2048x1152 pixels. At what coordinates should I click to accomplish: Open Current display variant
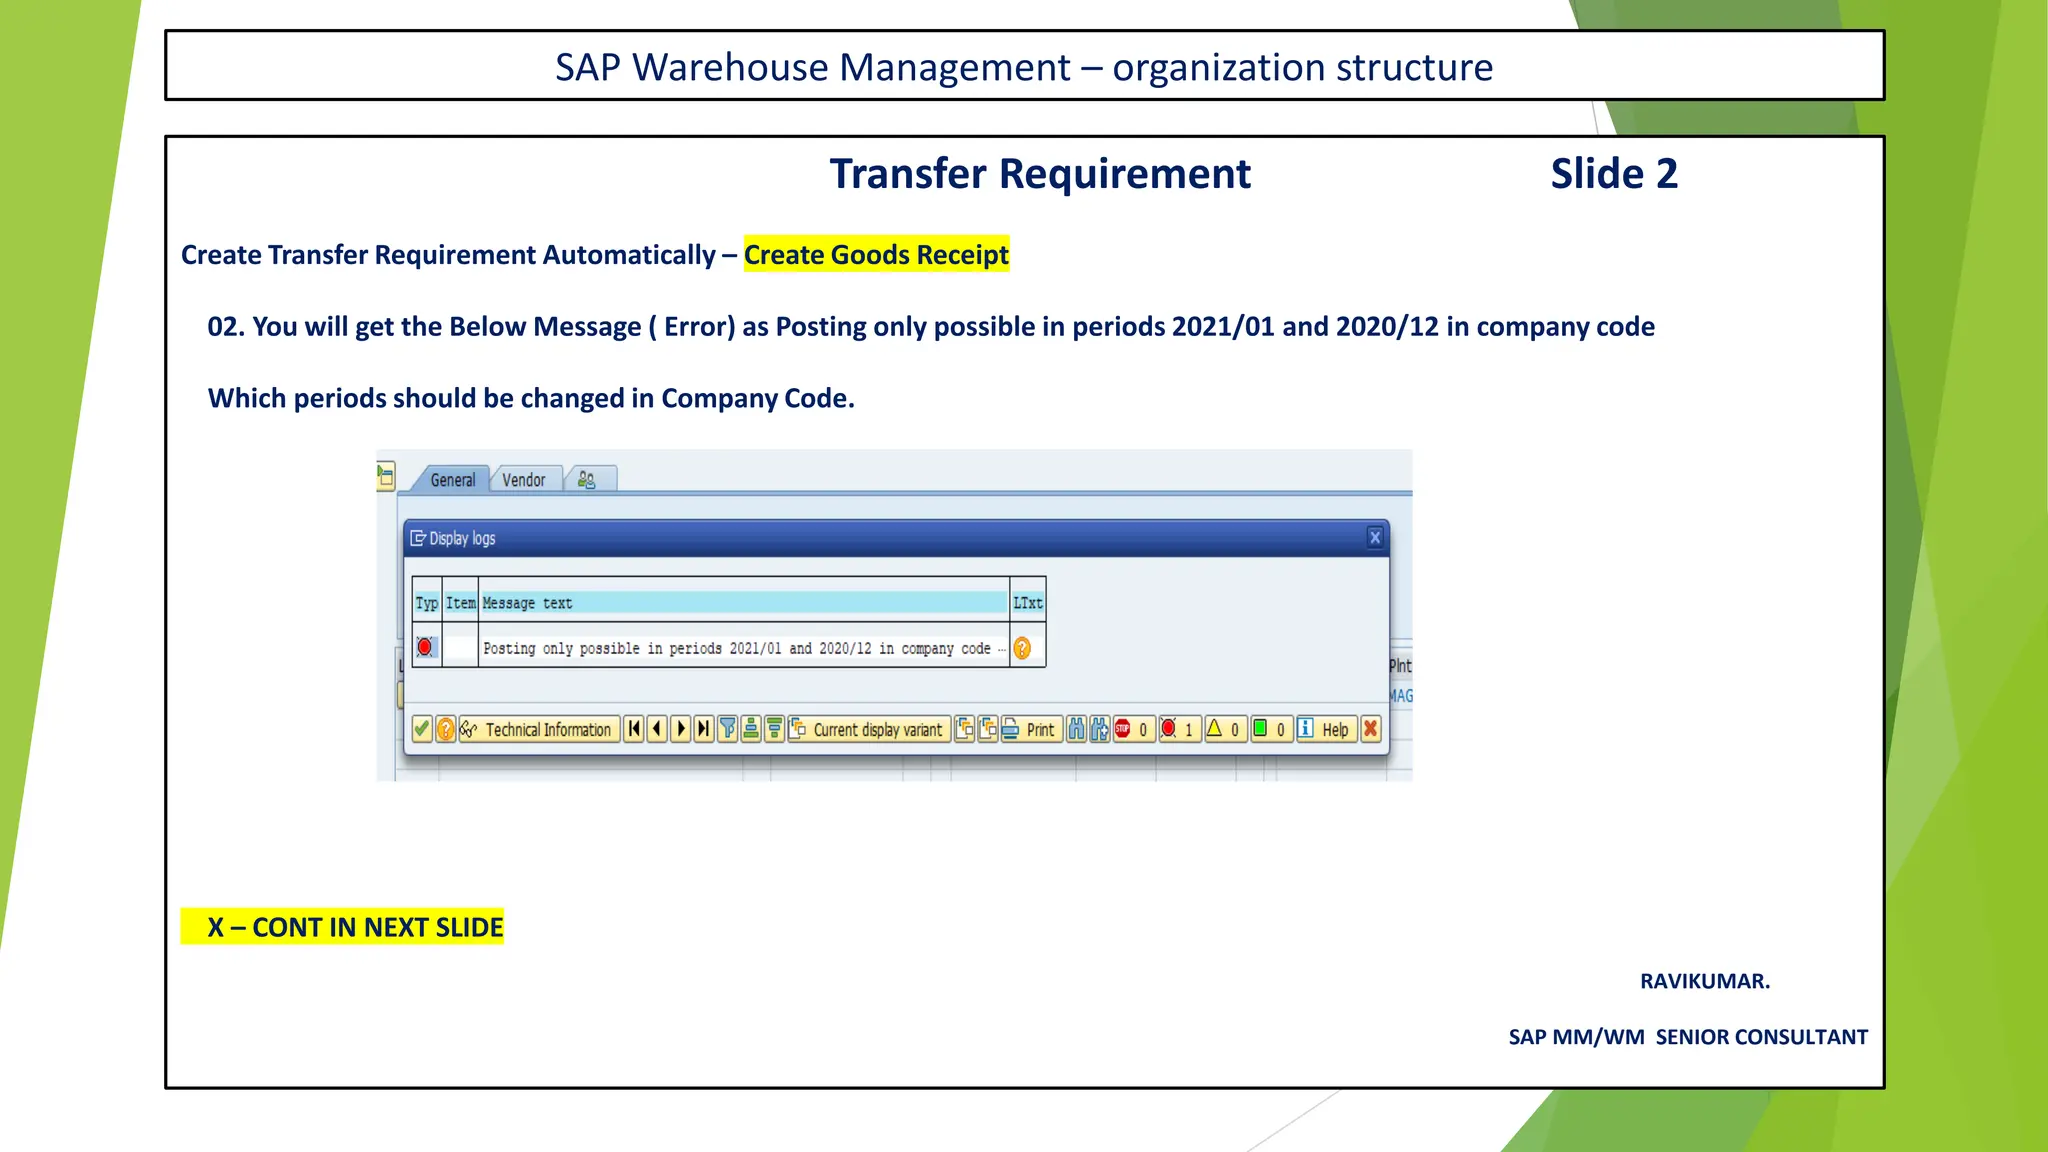(868, 729)
